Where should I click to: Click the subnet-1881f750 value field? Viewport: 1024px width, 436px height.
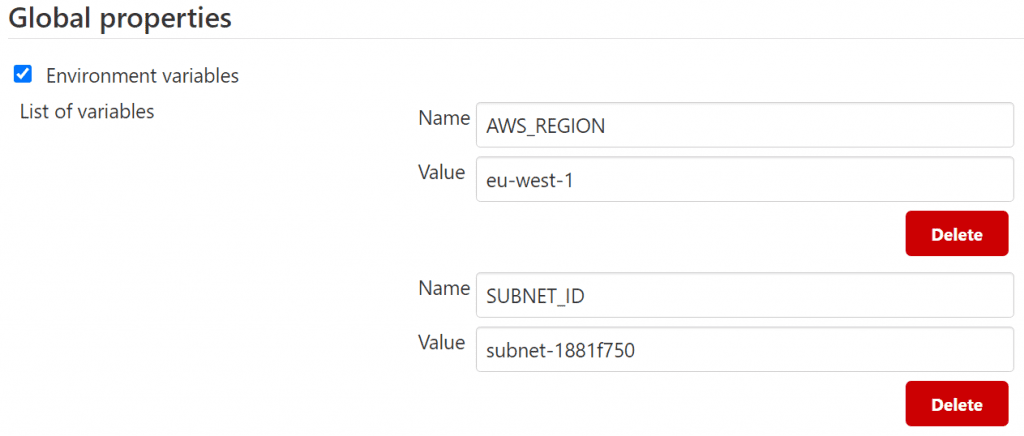click(745, 349)
